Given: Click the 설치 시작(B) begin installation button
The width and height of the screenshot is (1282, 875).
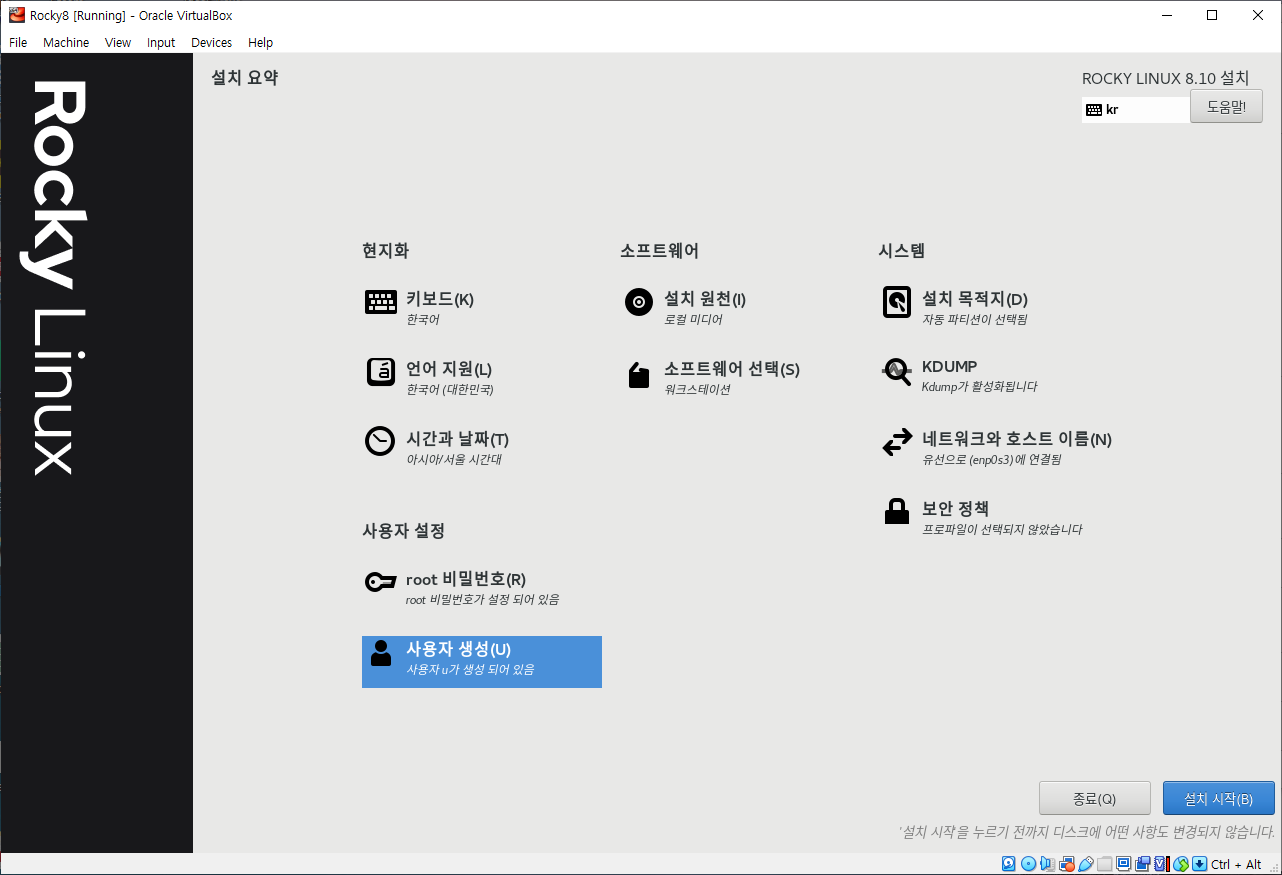Looking at the screenshot, I should point(1218,799).
